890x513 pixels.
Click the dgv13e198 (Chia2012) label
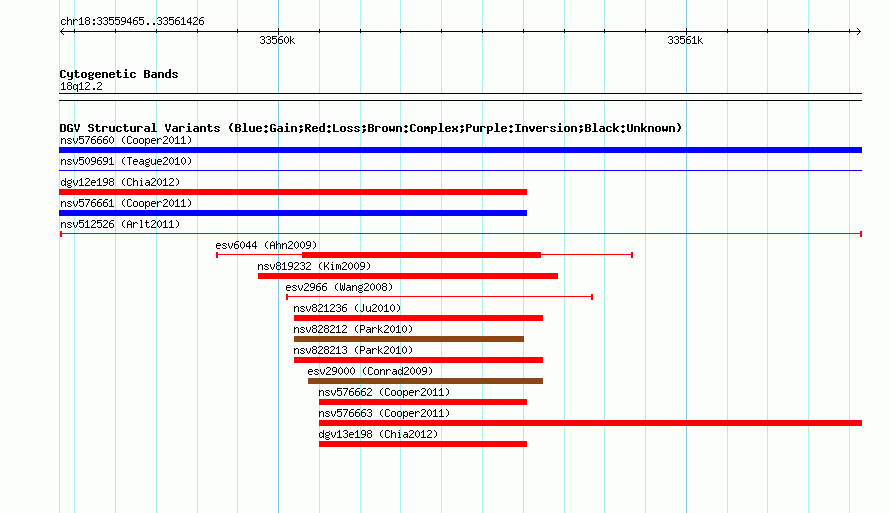point(378,434)
